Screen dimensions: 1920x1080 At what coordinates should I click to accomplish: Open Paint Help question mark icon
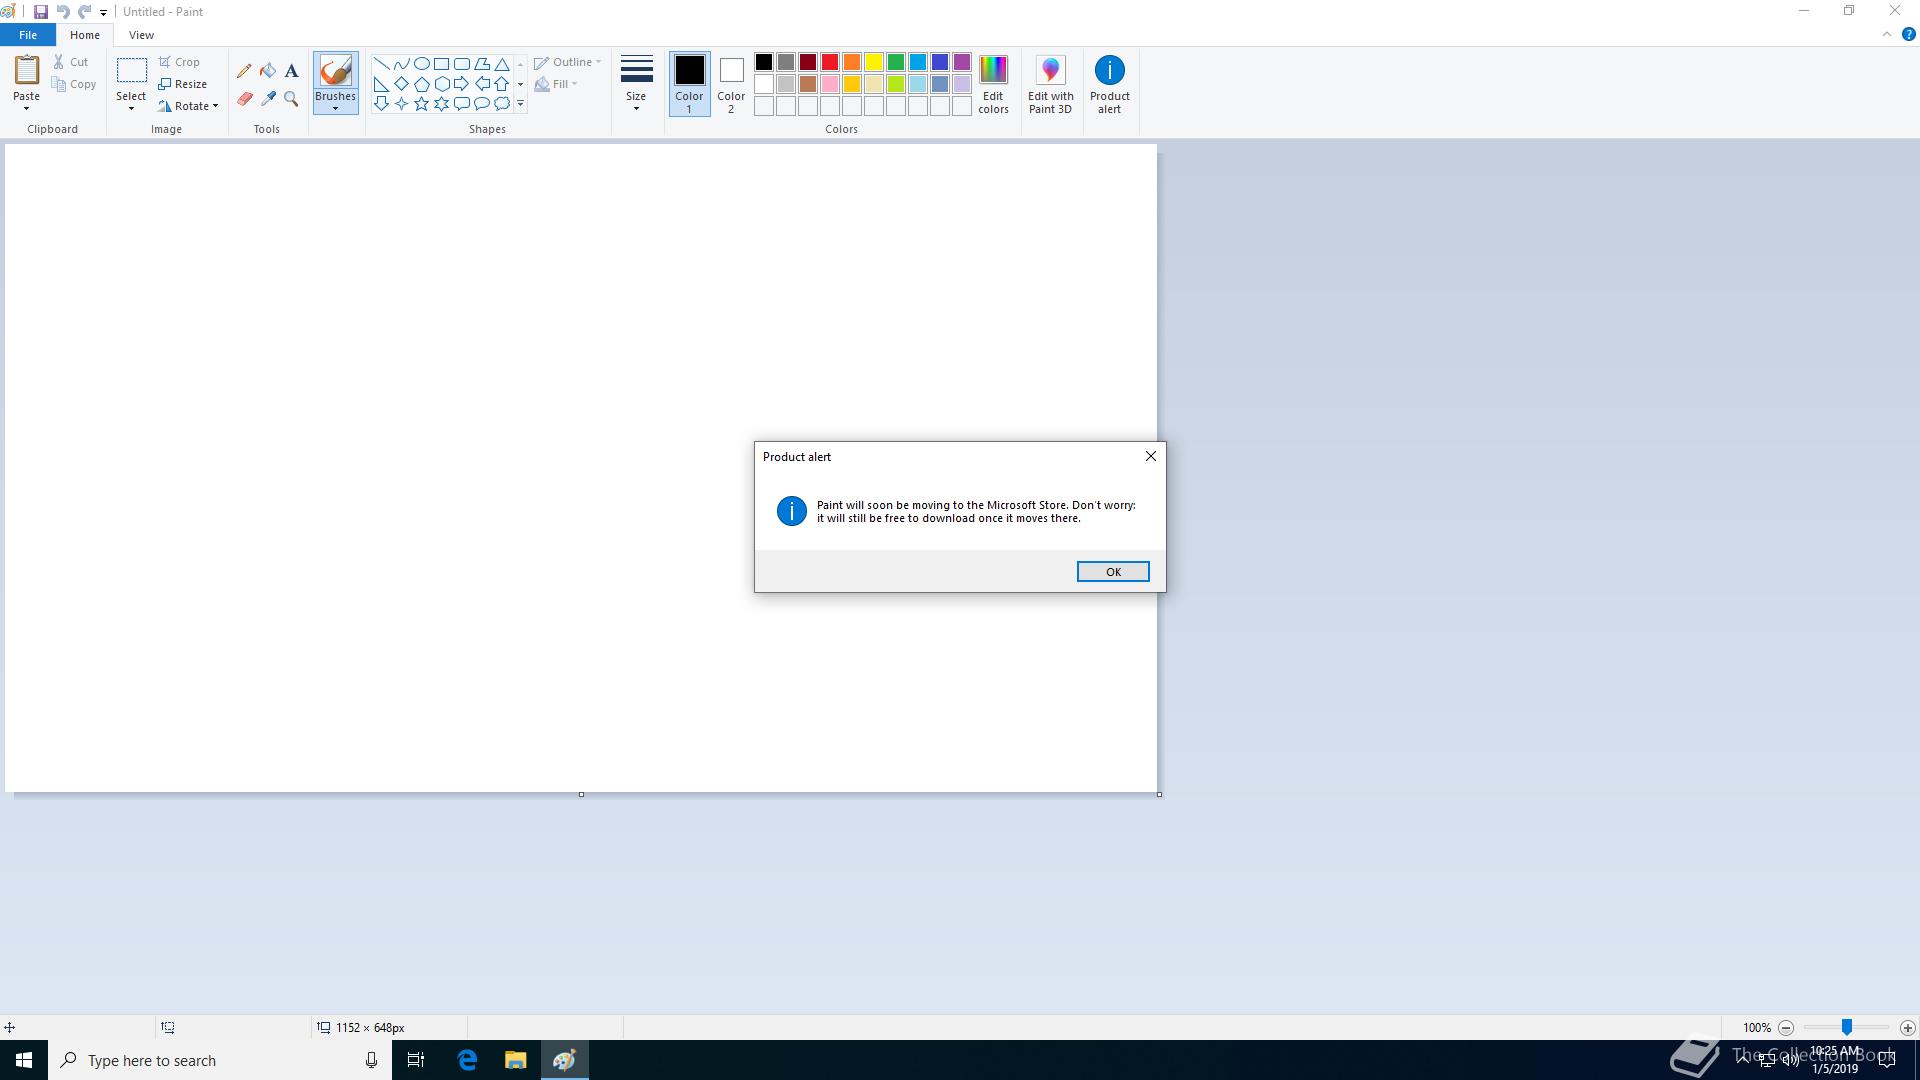(1908, 34)
